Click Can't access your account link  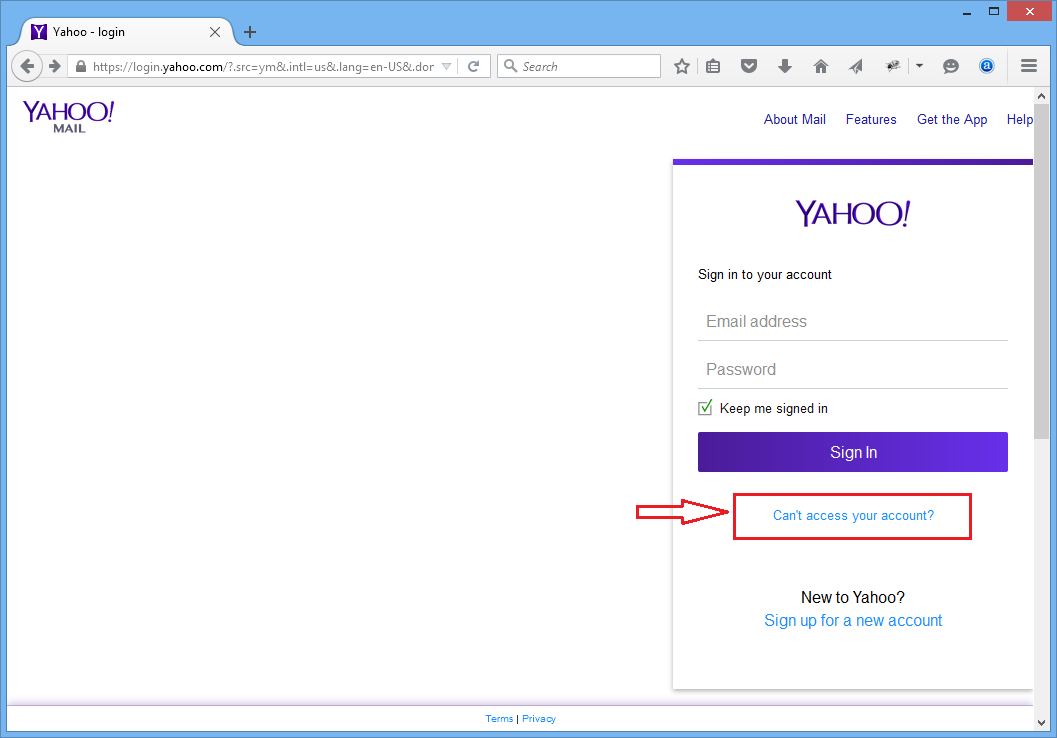pos(852,516)
